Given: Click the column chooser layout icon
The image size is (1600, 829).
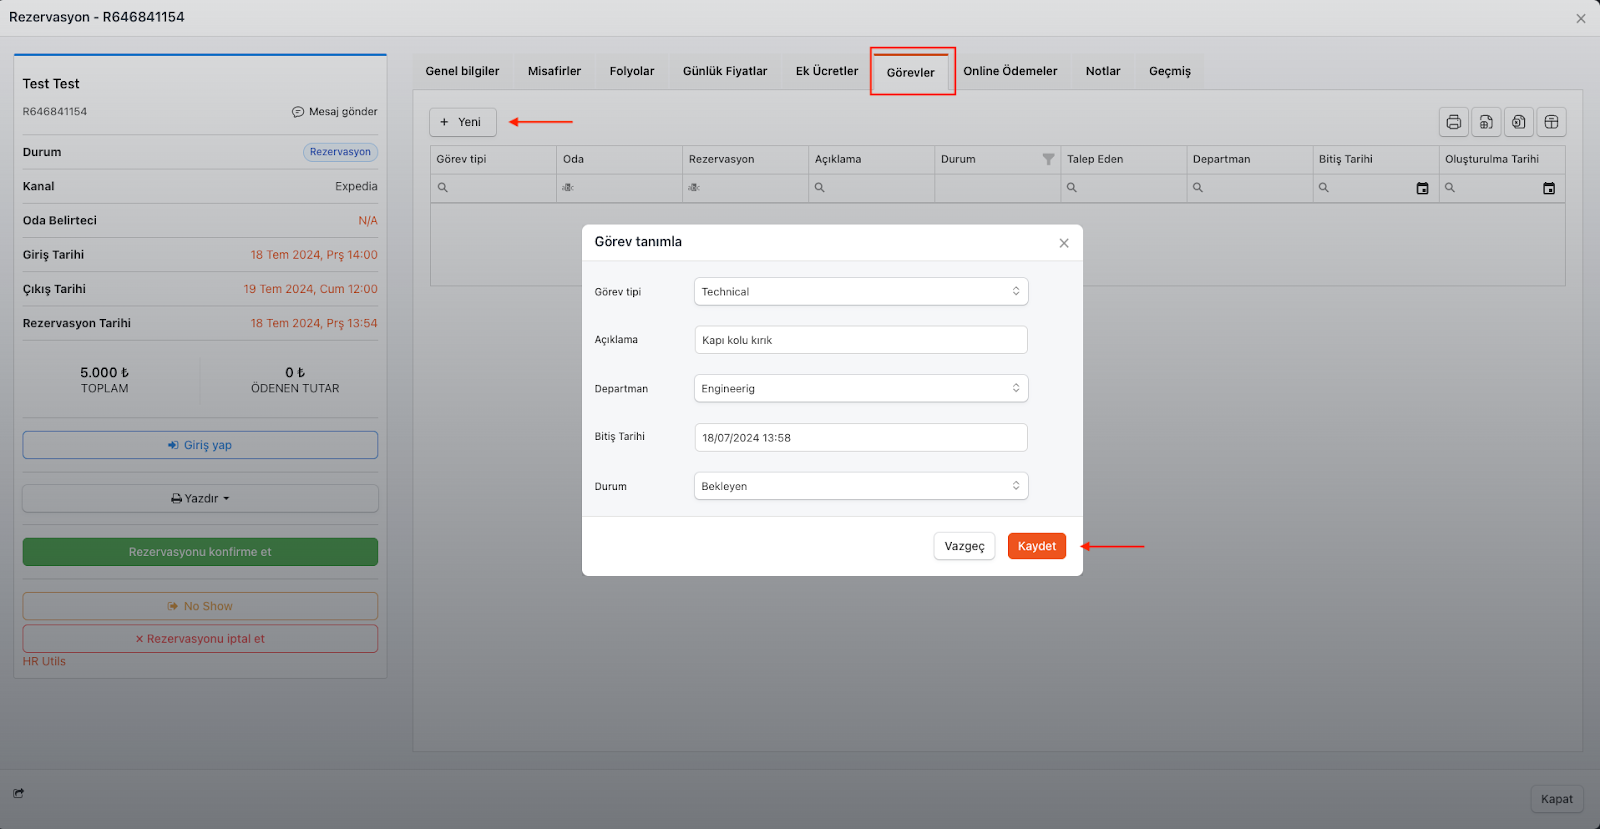Looking at the screenshot, I should click(1551, 122).
